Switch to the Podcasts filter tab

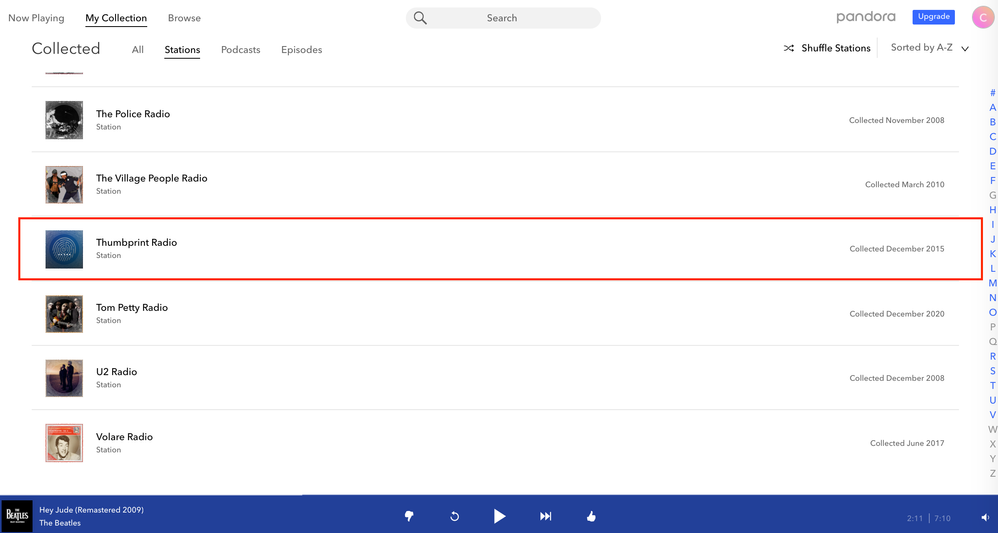tap(241, 50)
